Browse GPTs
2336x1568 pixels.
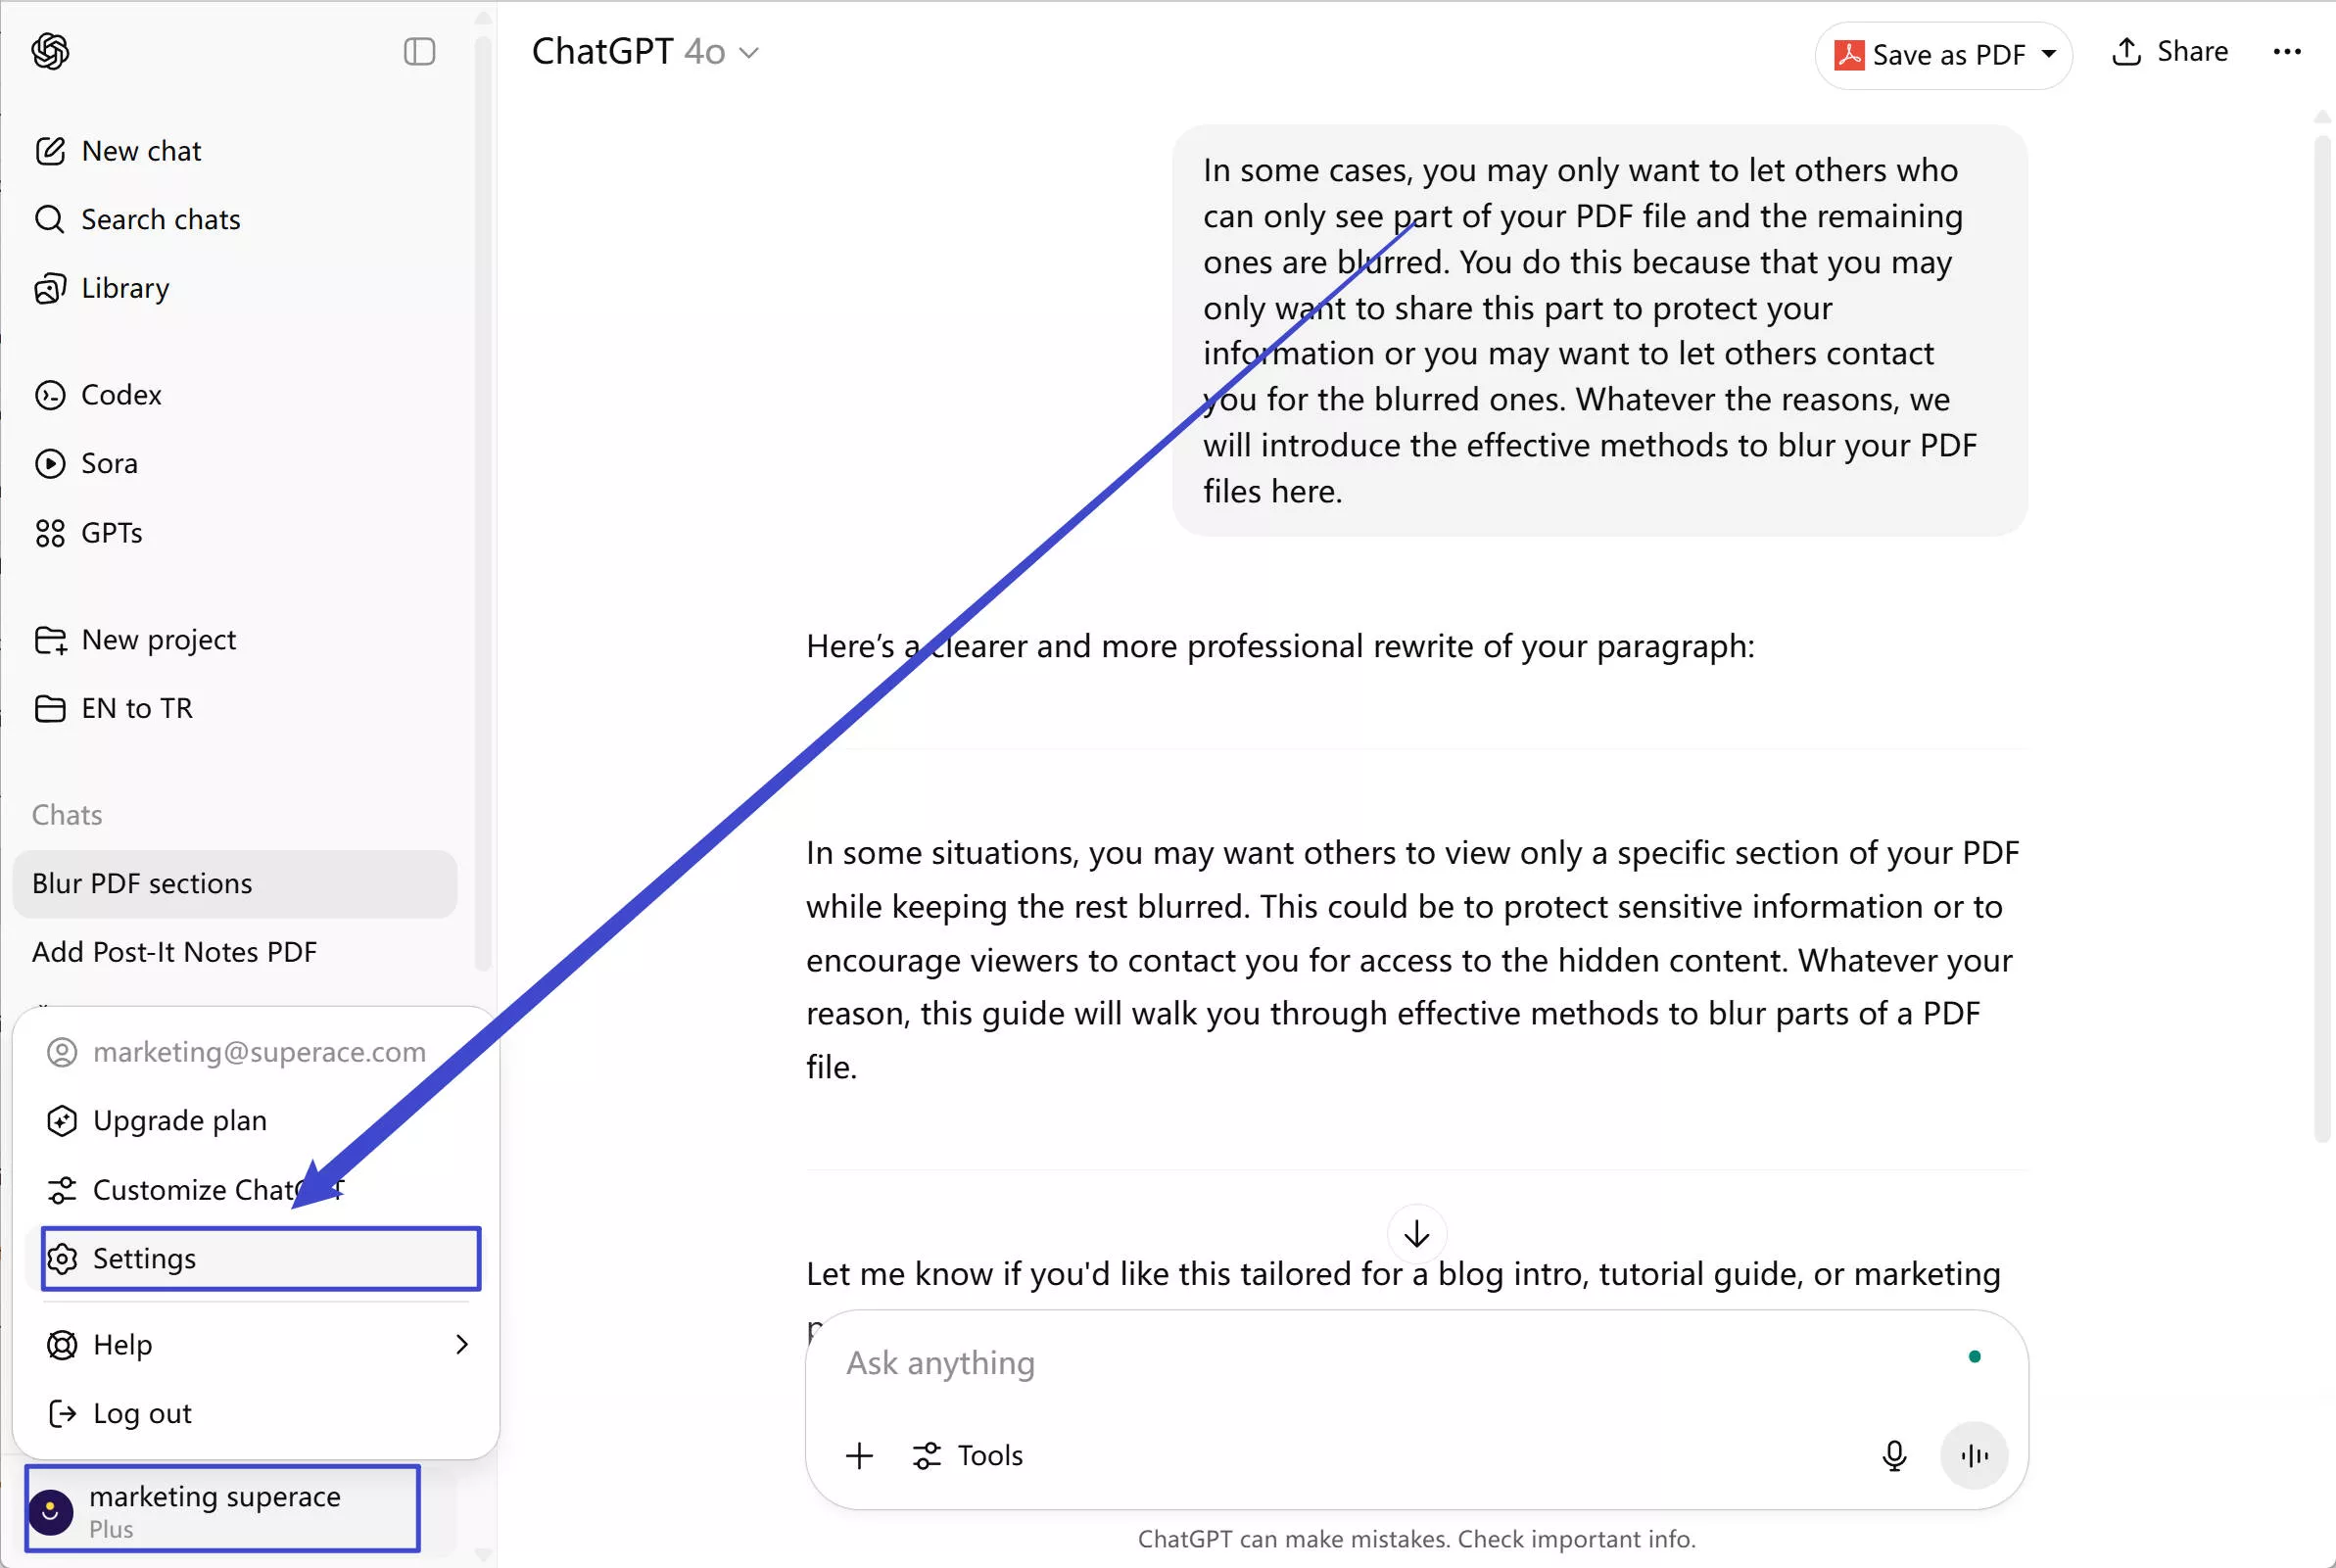coord(110,532)
